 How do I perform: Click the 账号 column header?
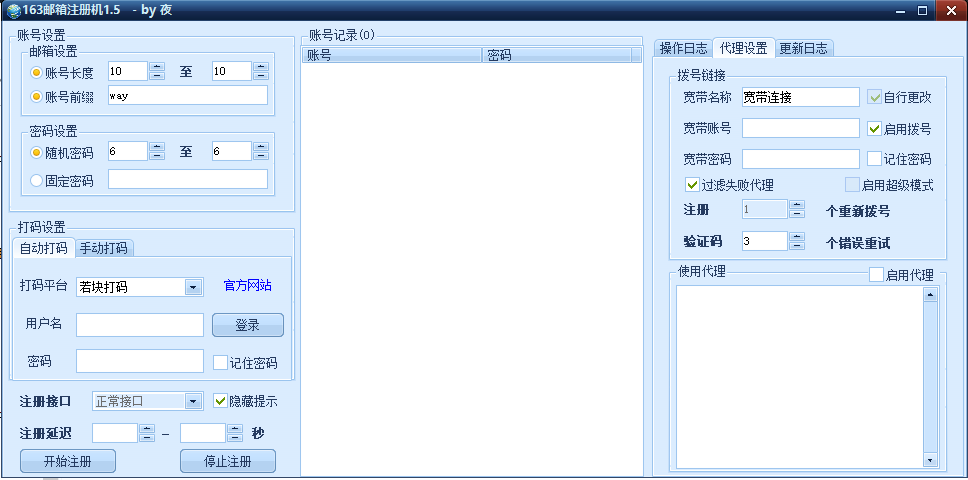tap(391, 56)
